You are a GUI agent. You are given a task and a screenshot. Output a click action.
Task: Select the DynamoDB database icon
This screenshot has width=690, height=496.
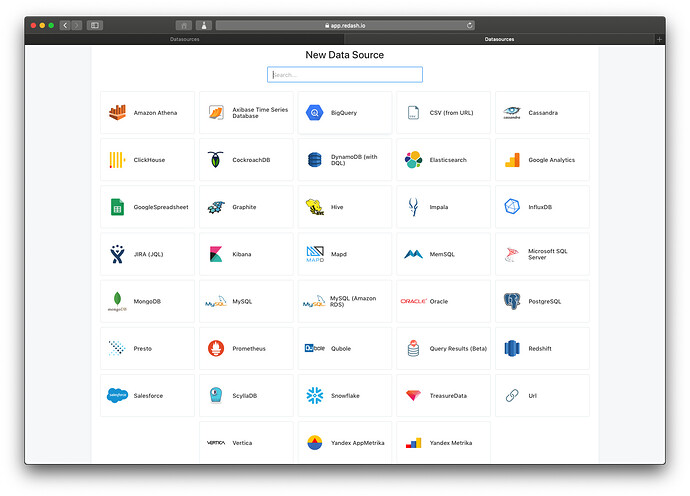pyautogui.click(x=315, y=160)
